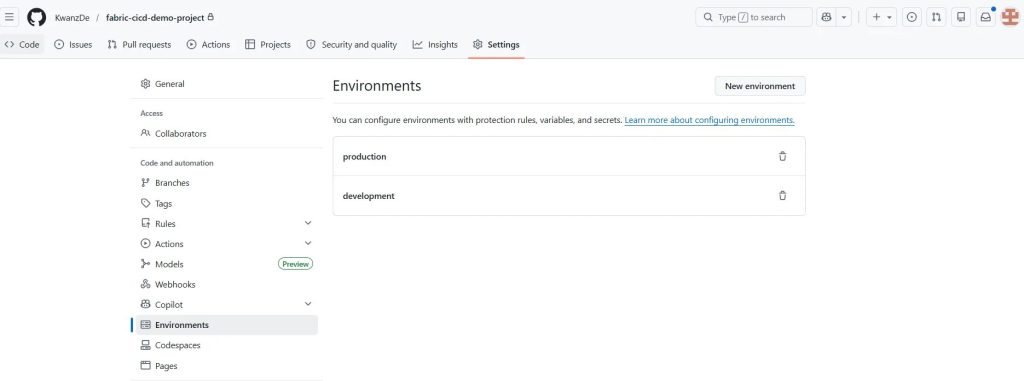1024x381 pixels.
Task: Expand the Rules section chevron
Action: pos(308,224)
